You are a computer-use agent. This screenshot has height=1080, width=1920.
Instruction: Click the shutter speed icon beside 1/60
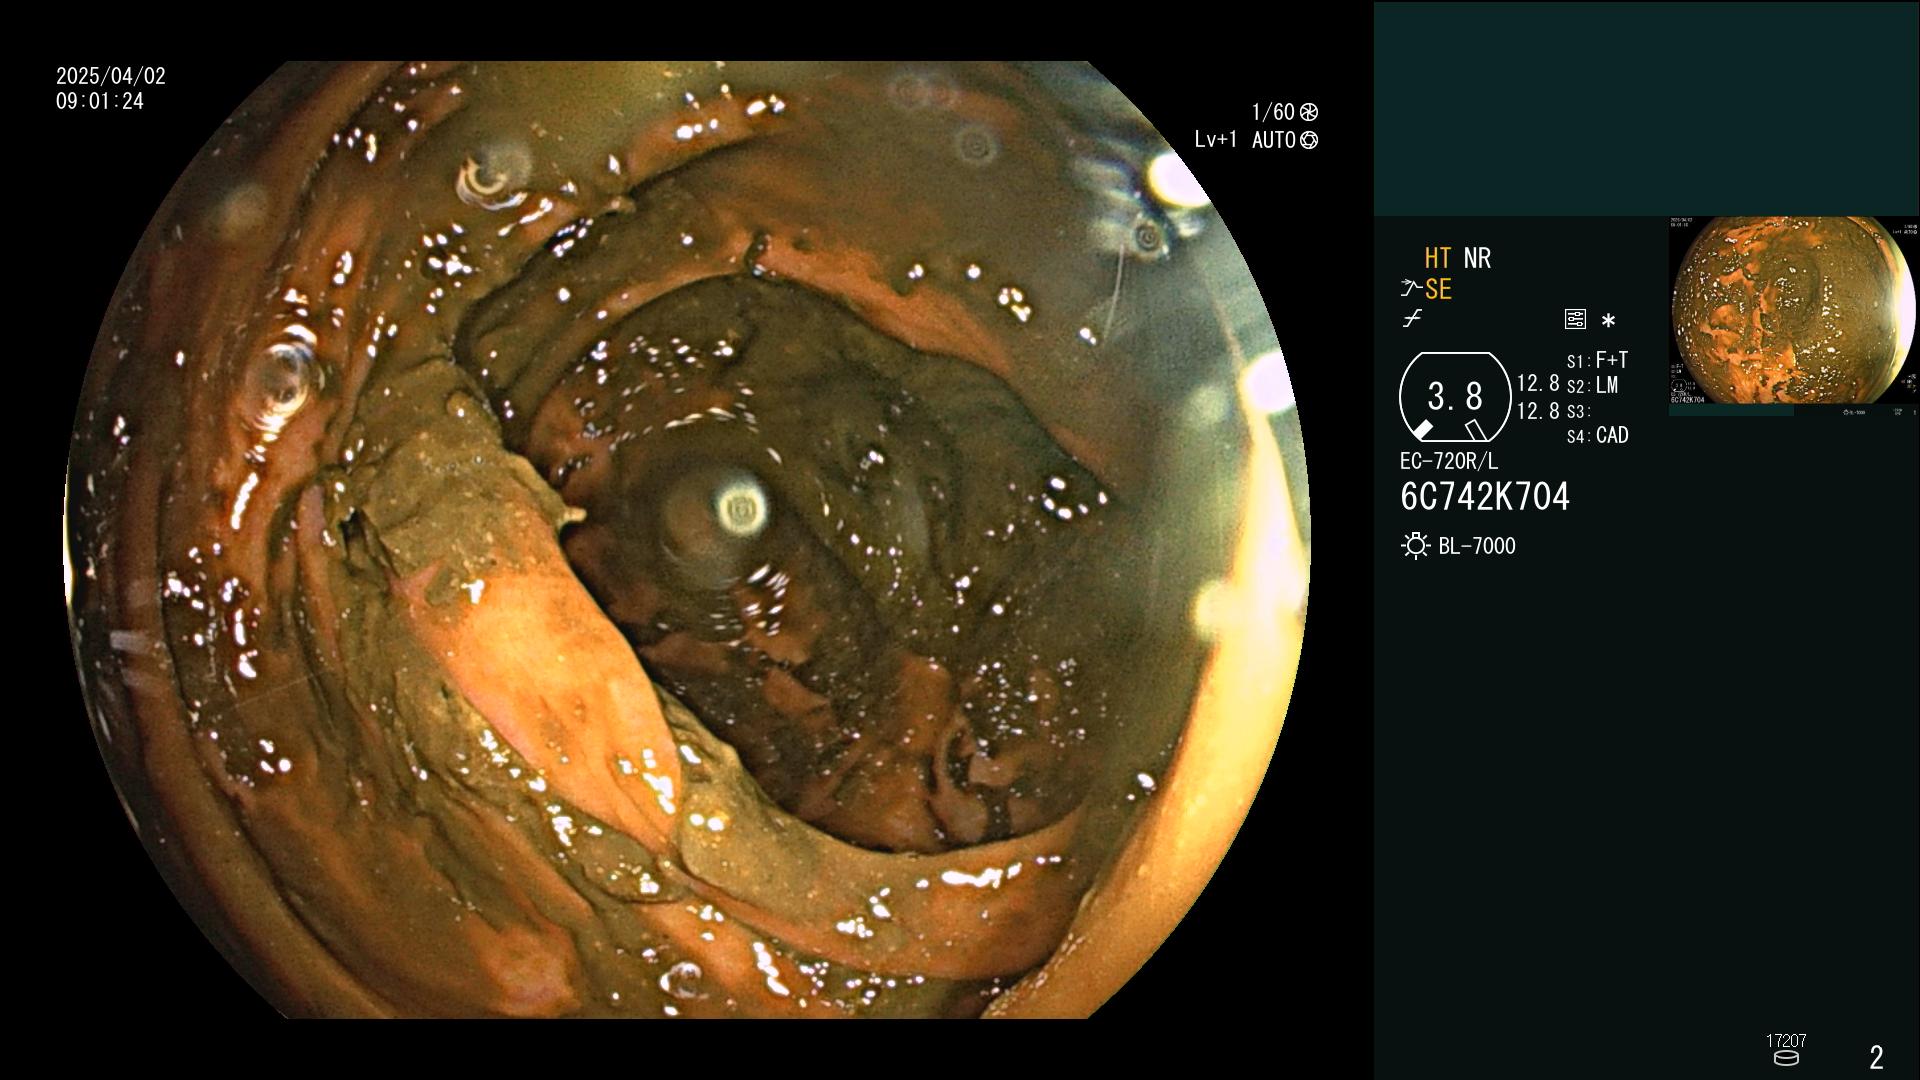(1309, 112)
